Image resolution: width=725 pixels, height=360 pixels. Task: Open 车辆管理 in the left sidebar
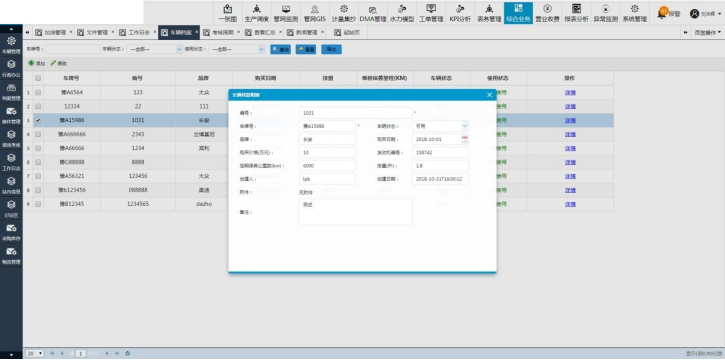coord(11,45)
